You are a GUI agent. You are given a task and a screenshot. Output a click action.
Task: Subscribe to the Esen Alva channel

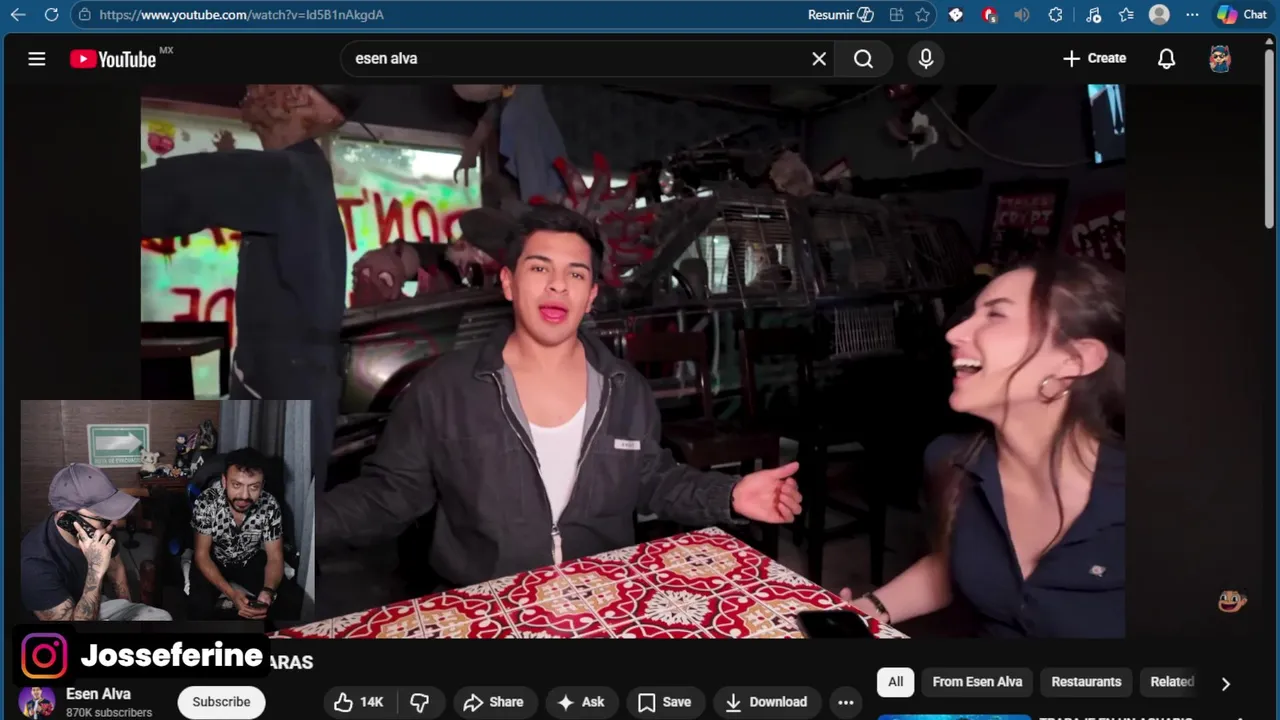(221, 702)
